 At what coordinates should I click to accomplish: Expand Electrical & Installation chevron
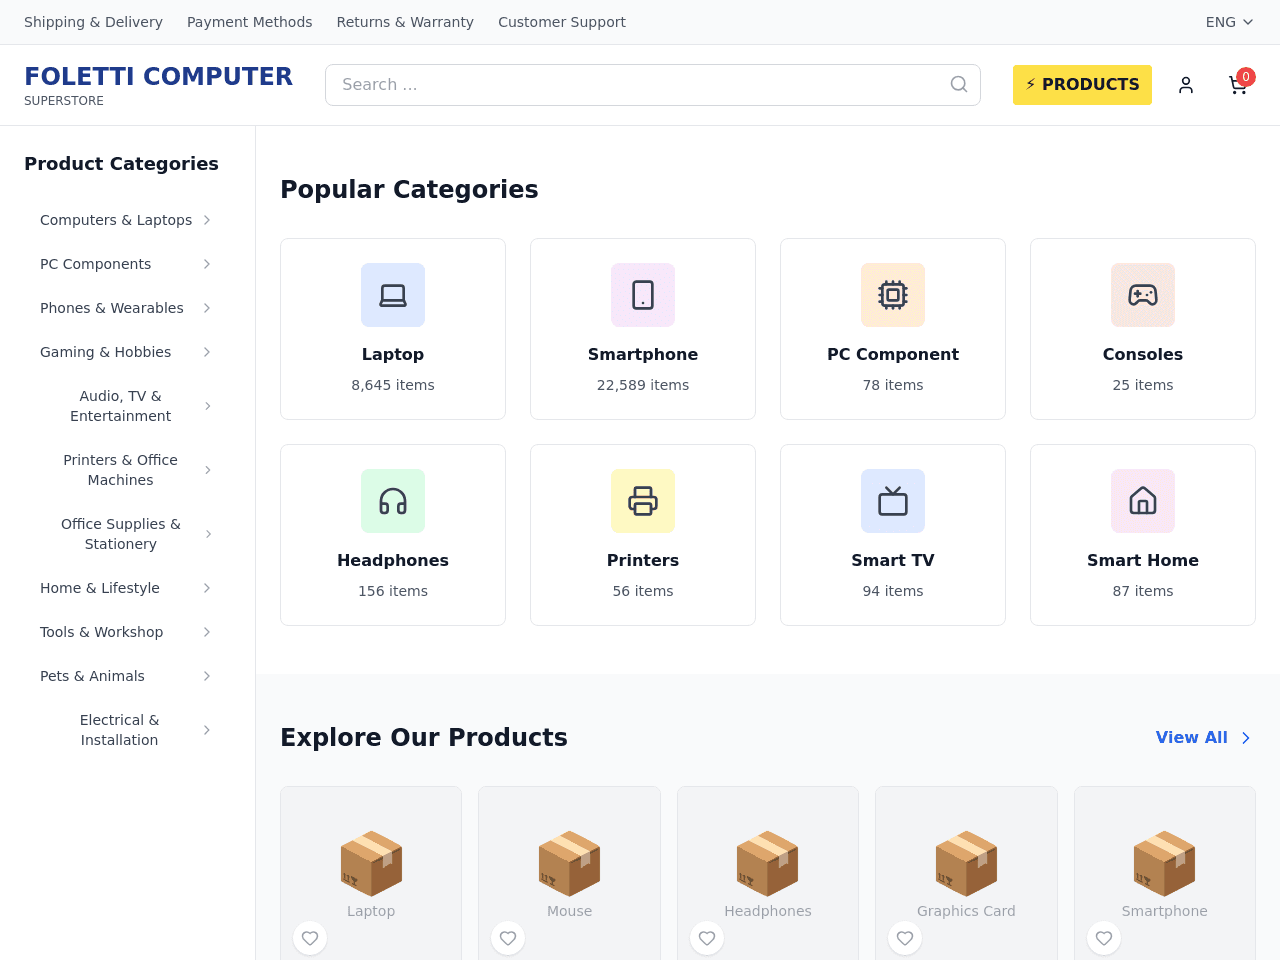coord(207,730)
